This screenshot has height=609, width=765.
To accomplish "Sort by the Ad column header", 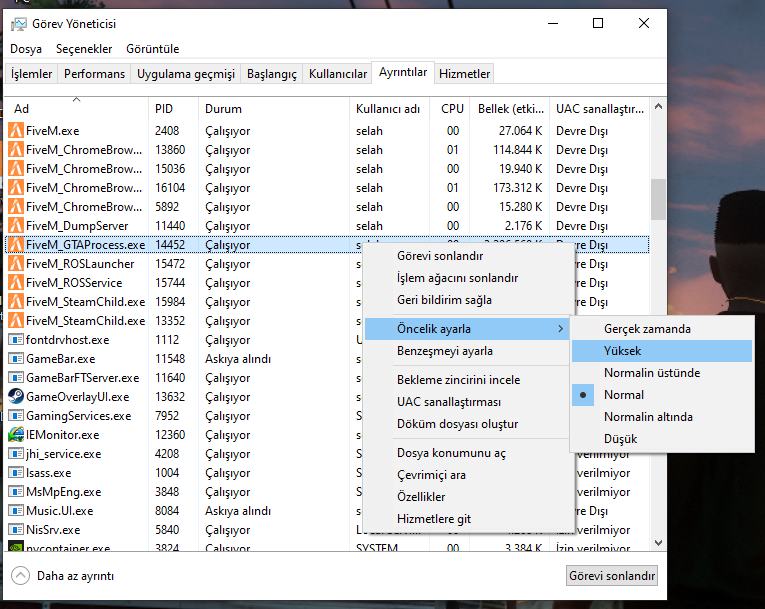I will (x=76, y=109).
